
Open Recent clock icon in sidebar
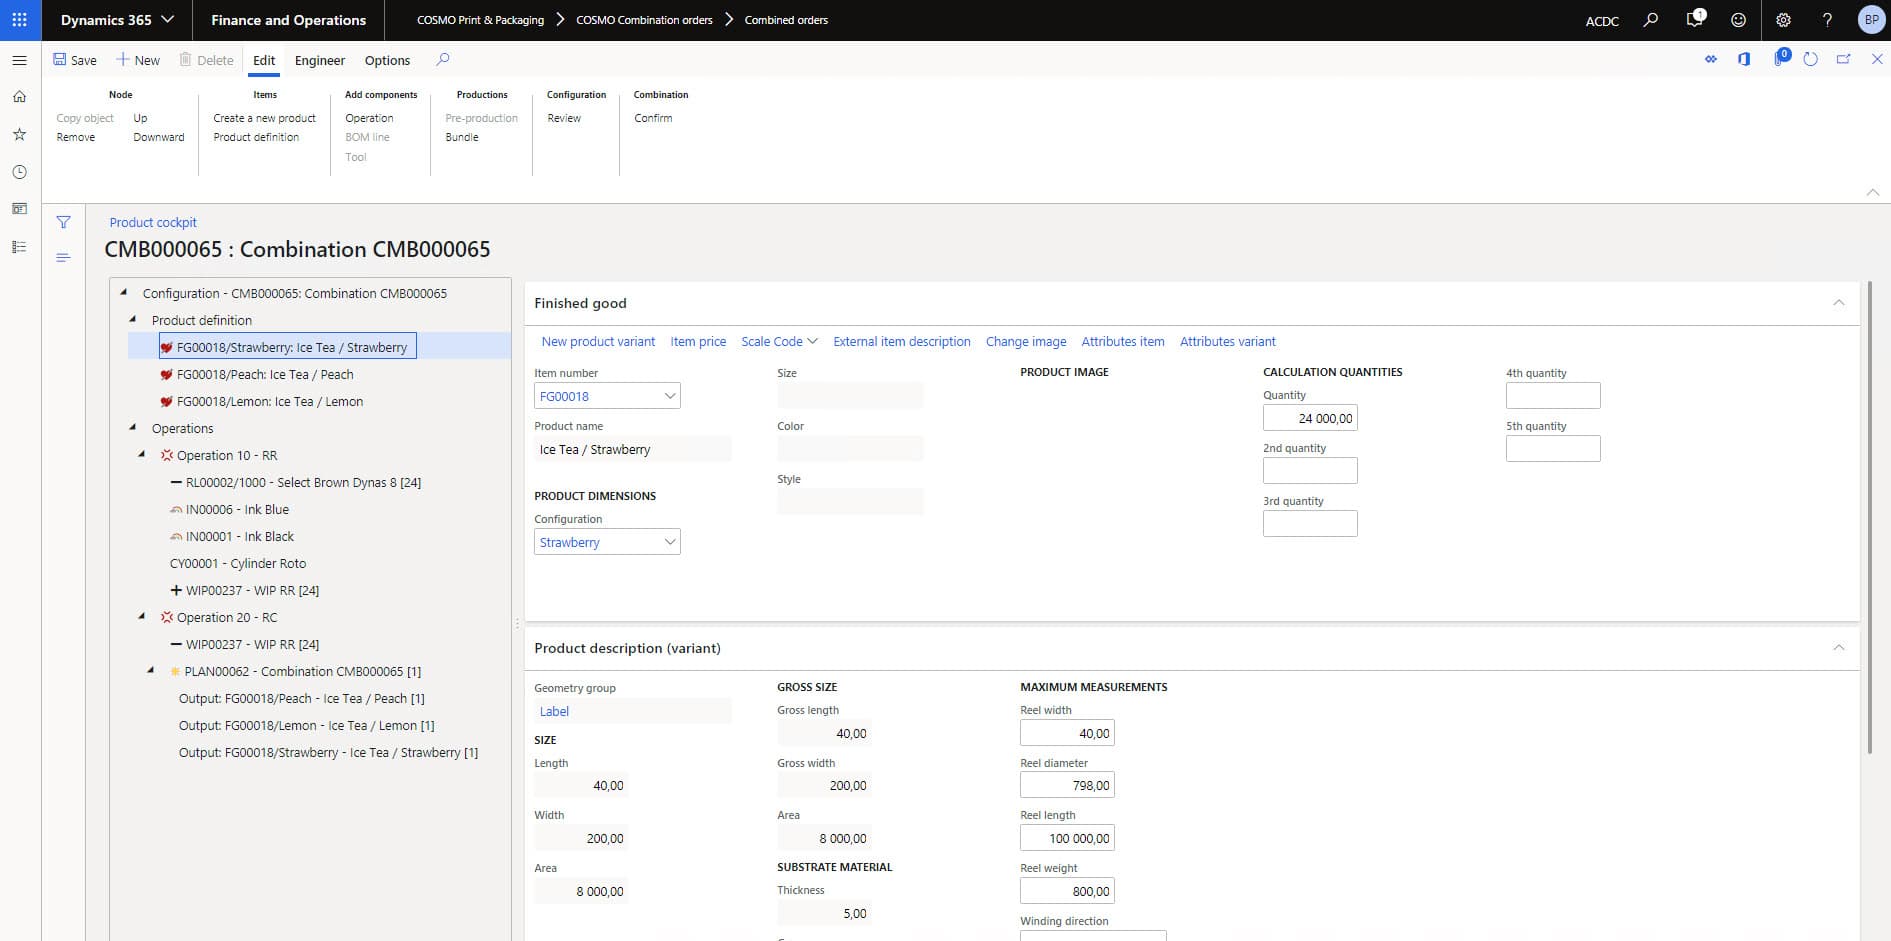[x=19, y=172]
